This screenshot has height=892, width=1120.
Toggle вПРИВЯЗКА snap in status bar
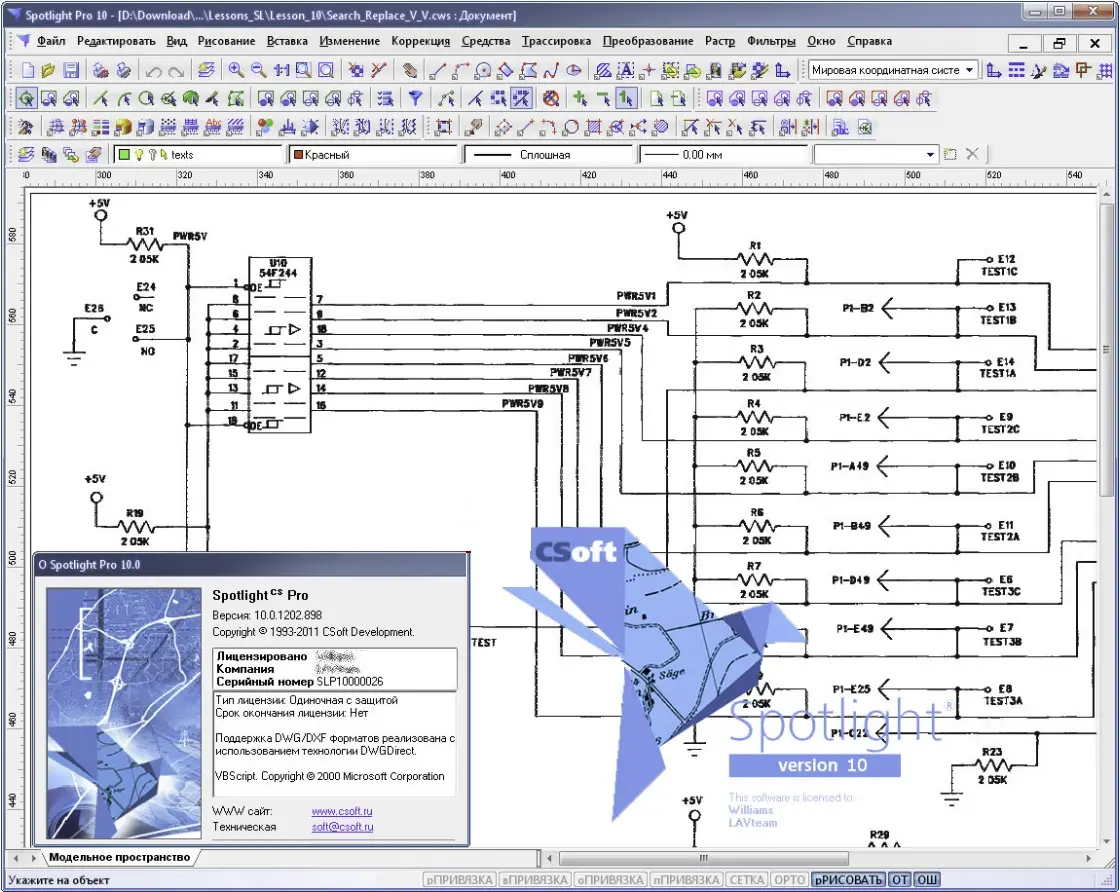pyautogui.click(x=535, y=880)
